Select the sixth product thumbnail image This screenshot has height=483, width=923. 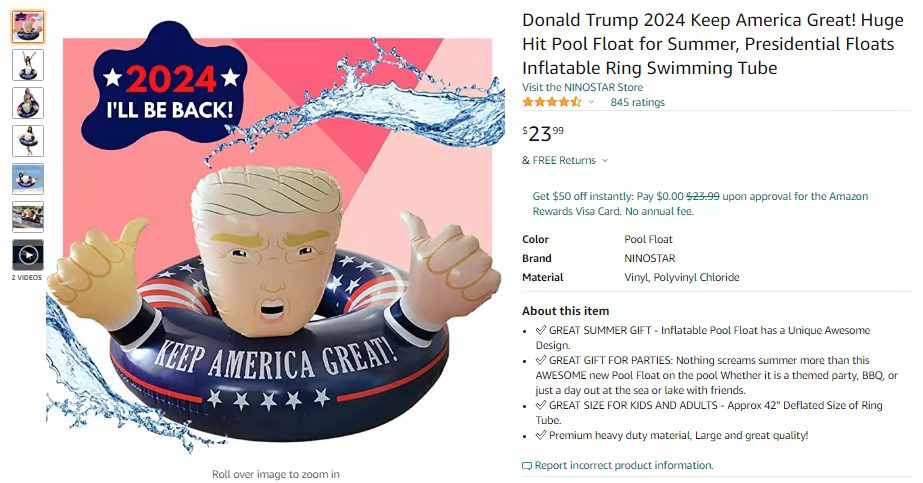[x=28, y=217]
